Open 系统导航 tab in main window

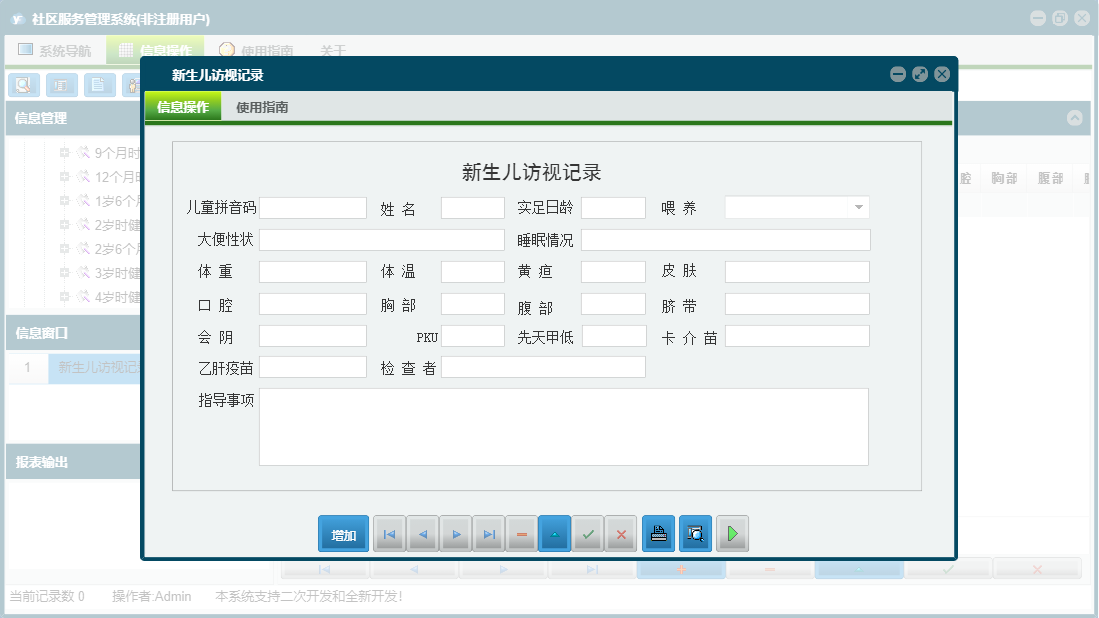tap(55, 50)
